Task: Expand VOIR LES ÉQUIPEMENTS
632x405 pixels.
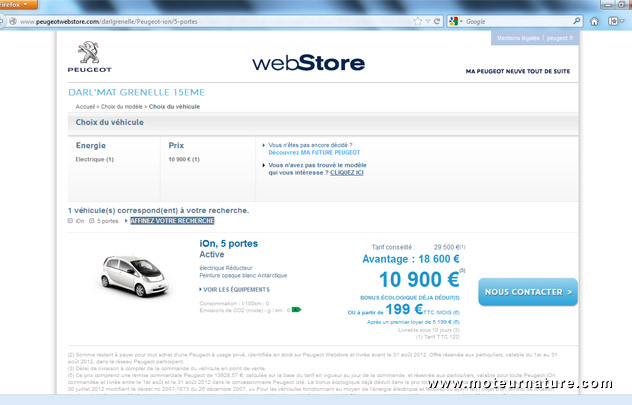Action: click(236, 290)
